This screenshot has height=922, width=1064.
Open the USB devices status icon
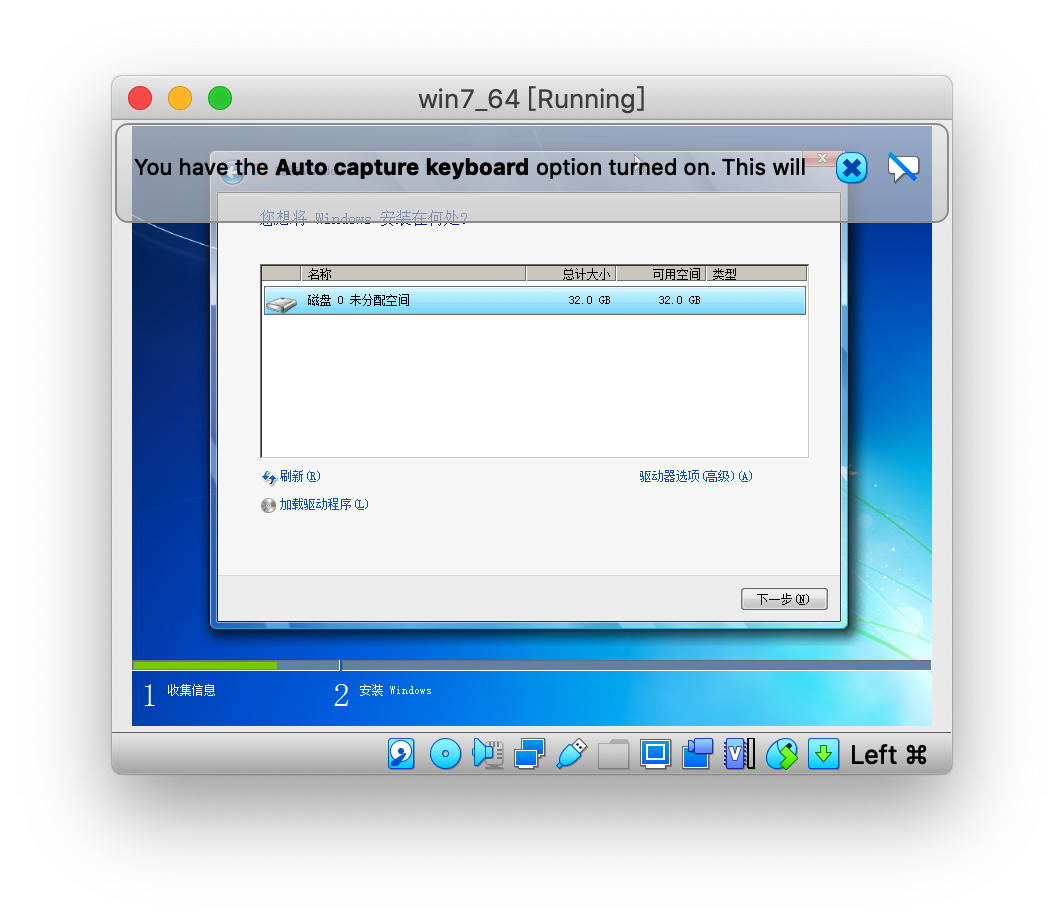pyautogui.click(x=571, y=754)
